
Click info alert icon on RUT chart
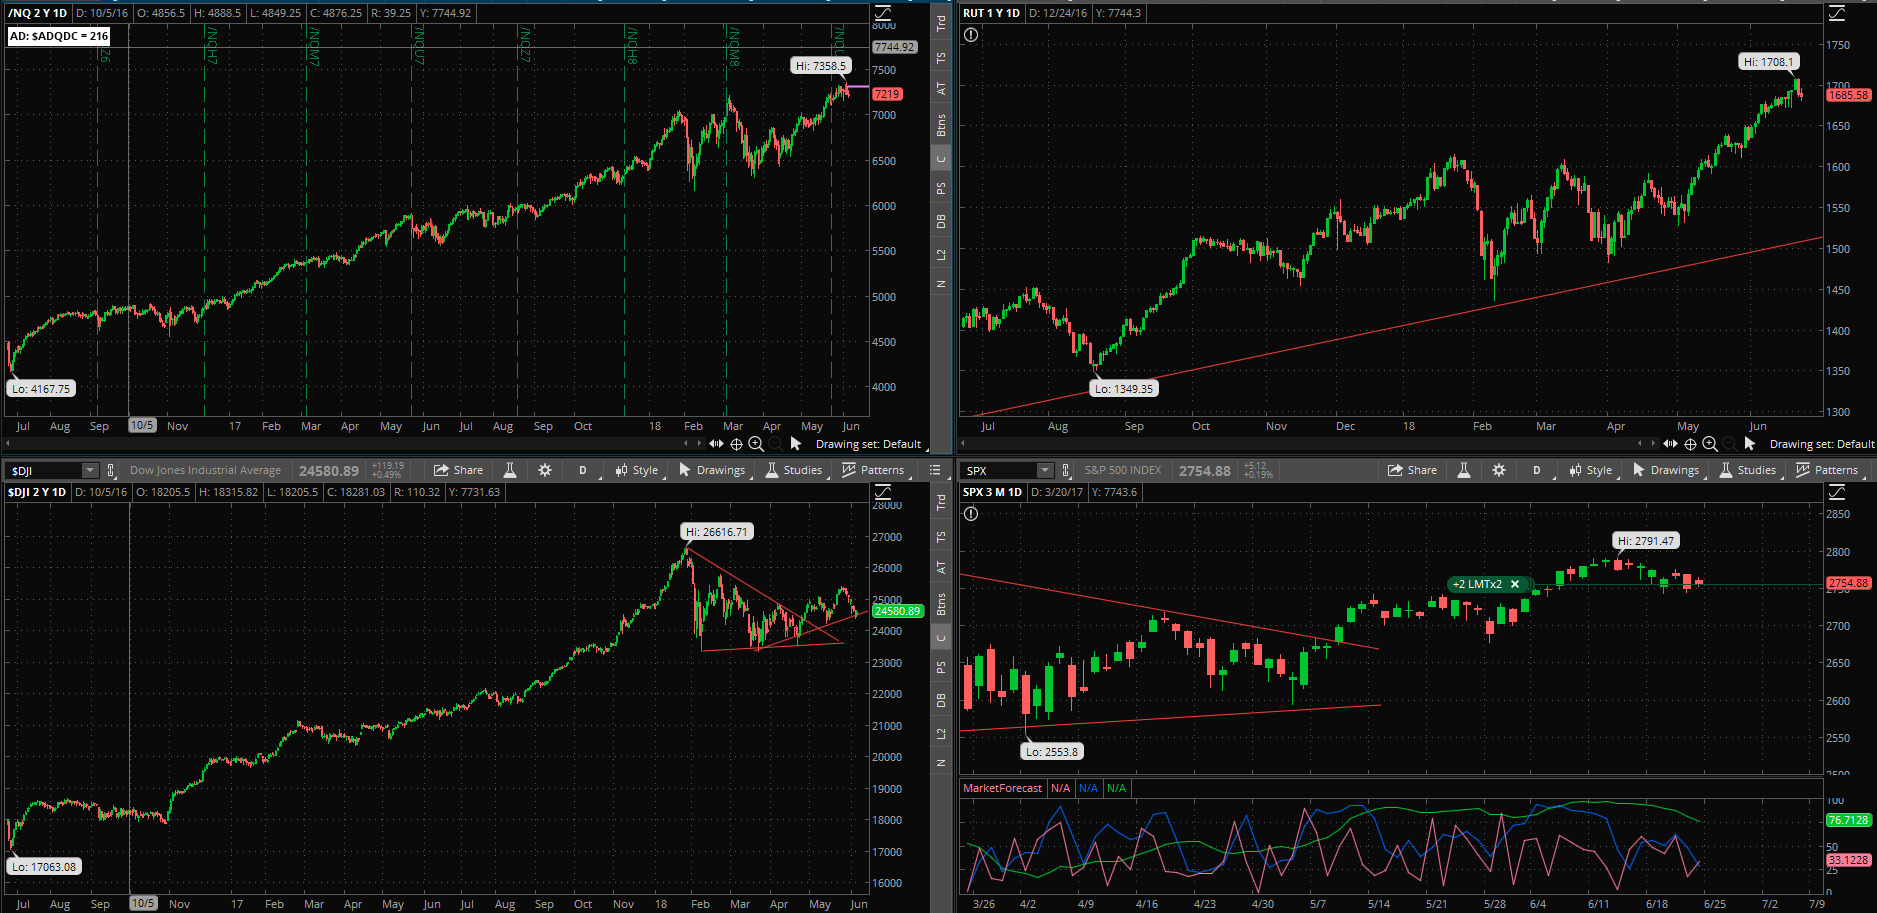click(971, 35)
